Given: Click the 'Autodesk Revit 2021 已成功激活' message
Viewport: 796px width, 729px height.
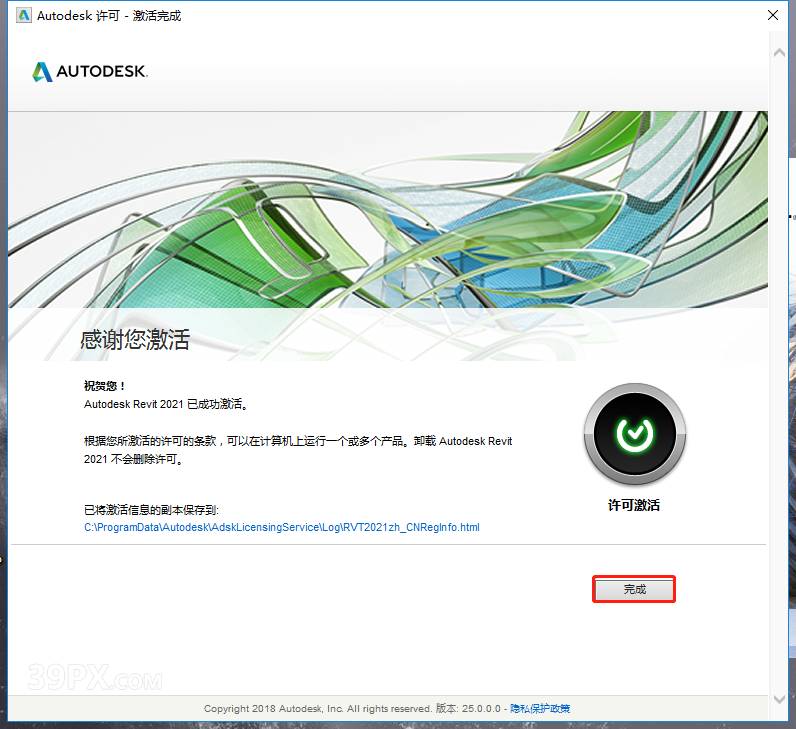Looking at the screenshot, I should [165, 404].
